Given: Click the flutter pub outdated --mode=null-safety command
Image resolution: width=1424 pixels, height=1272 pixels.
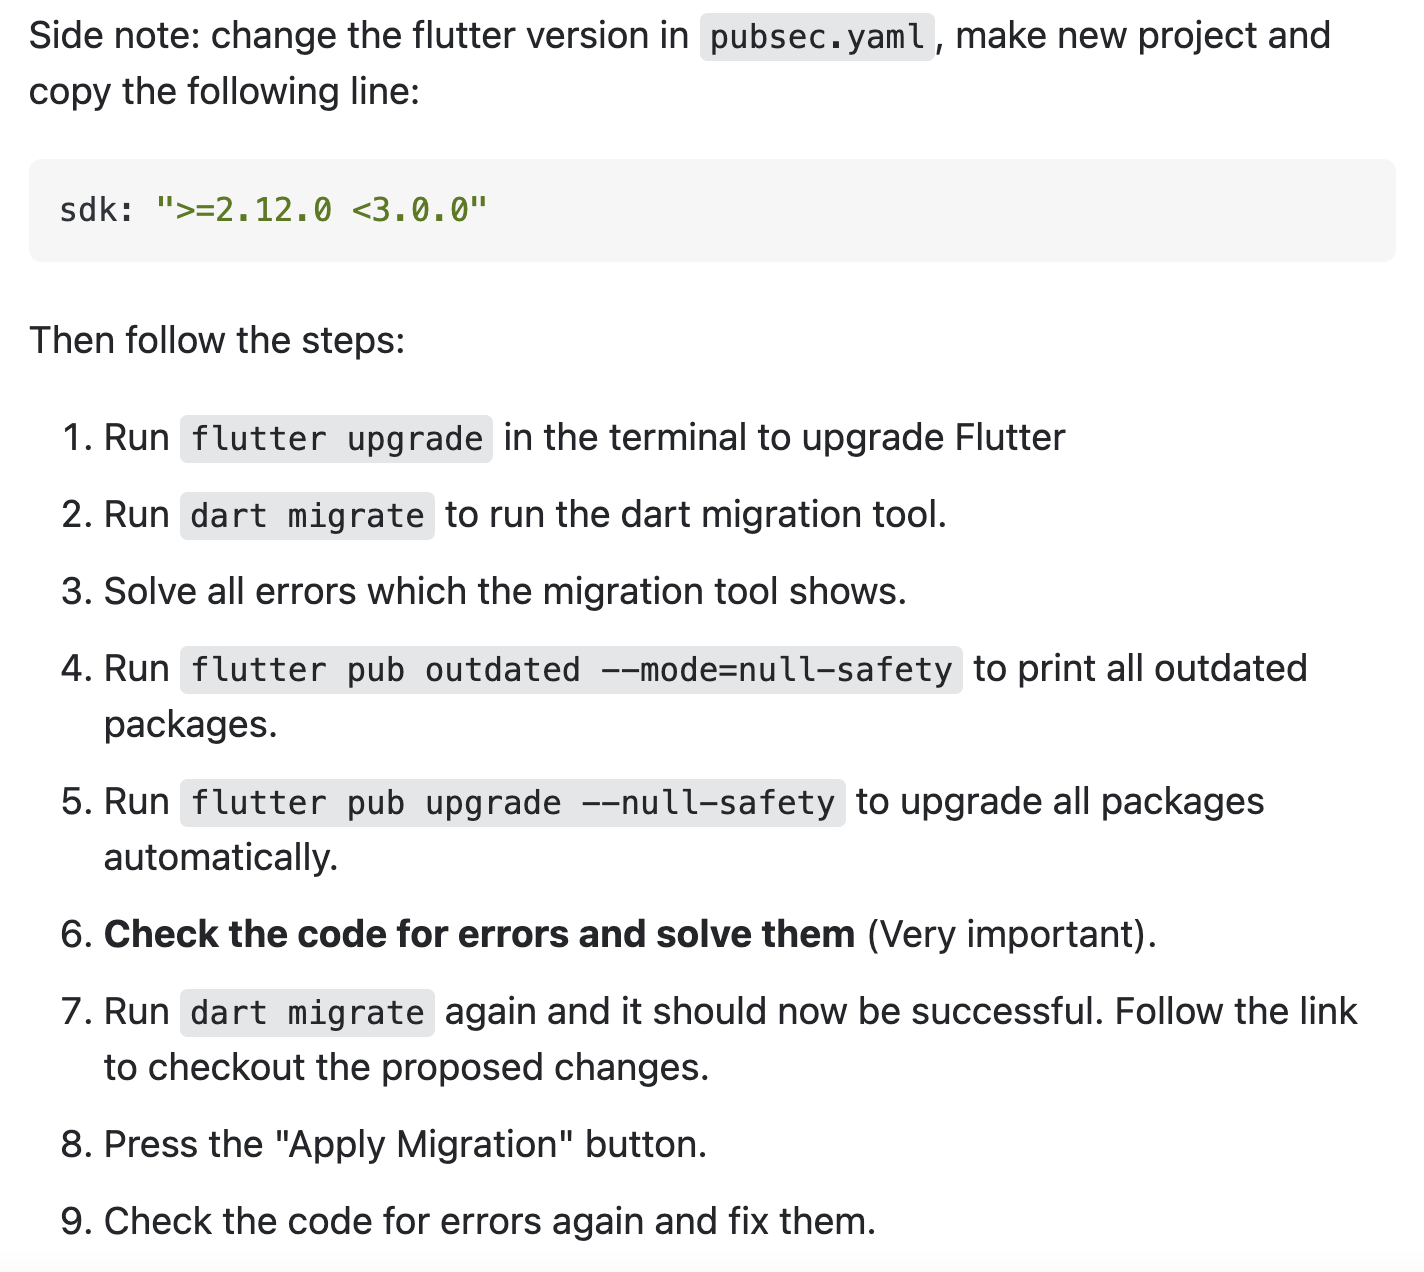Looking at the screenshot, I should click(571, 670).
